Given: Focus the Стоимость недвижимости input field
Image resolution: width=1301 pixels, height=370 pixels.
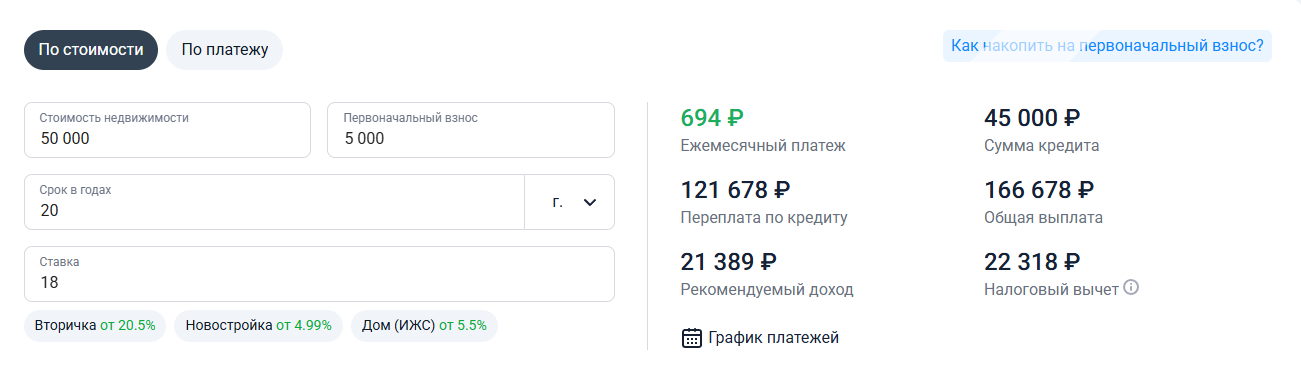Looking at the screenshot, I should (x=168, y=130).
